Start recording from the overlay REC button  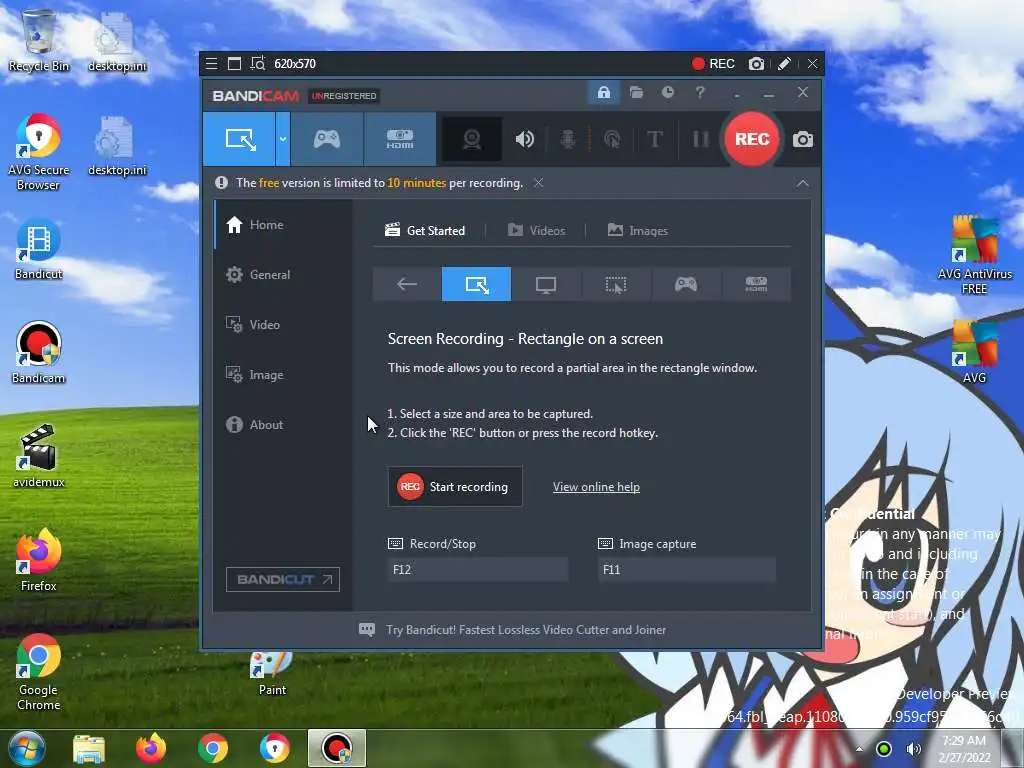(713, 63)
